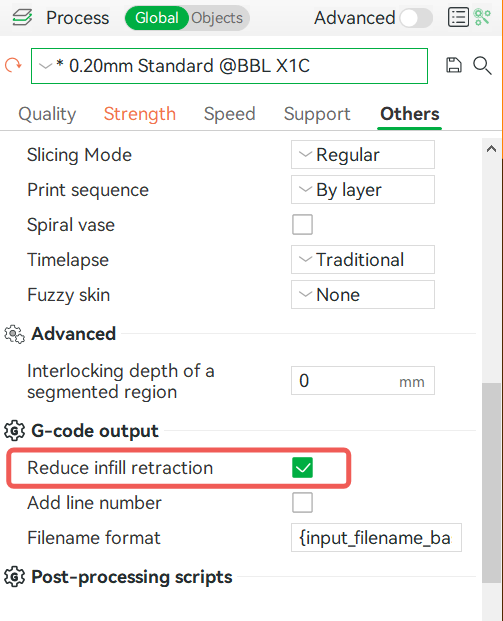This screenshot has height=621, width=503.
Task: Select the Objects mode button
Action: [217, 18]
